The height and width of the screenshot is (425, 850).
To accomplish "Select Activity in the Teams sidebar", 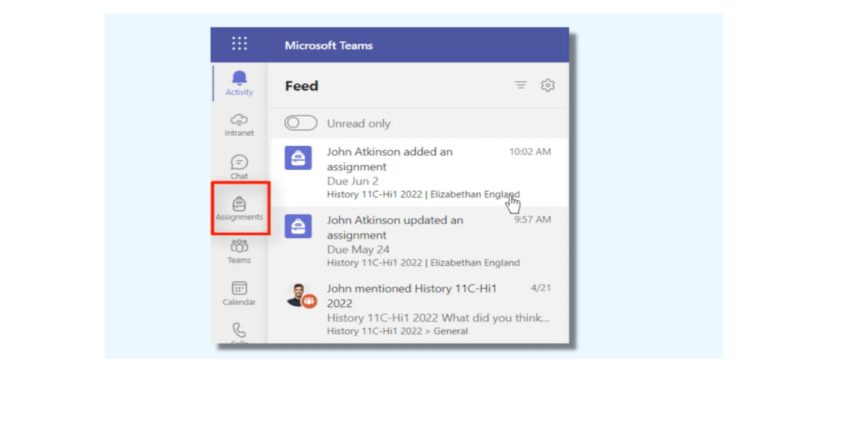I will pyautogui.click(x=239, y=83).
